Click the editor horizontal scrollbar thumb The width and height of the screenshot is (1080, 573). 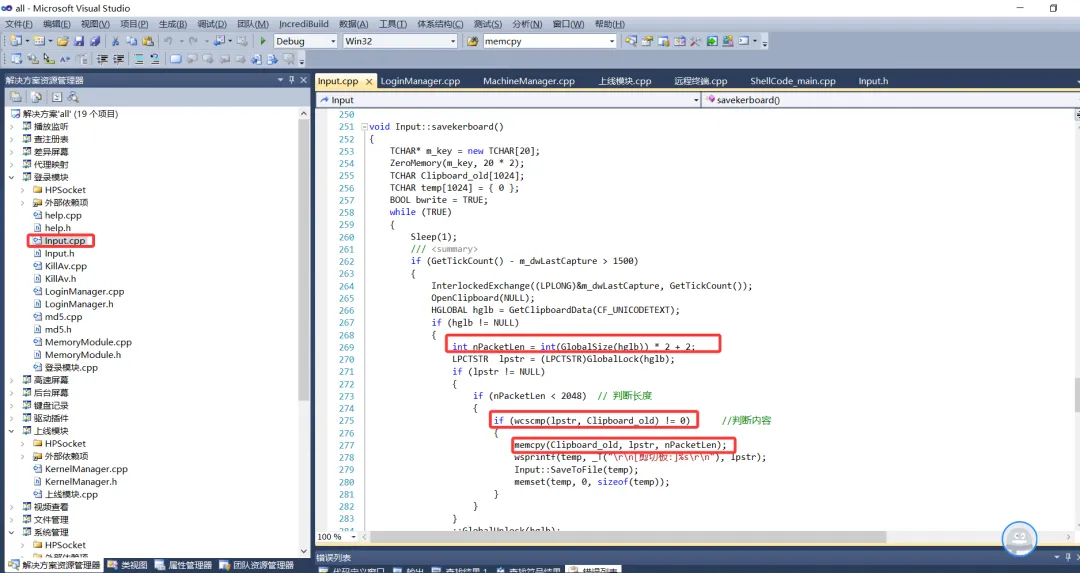coord(627,536)
